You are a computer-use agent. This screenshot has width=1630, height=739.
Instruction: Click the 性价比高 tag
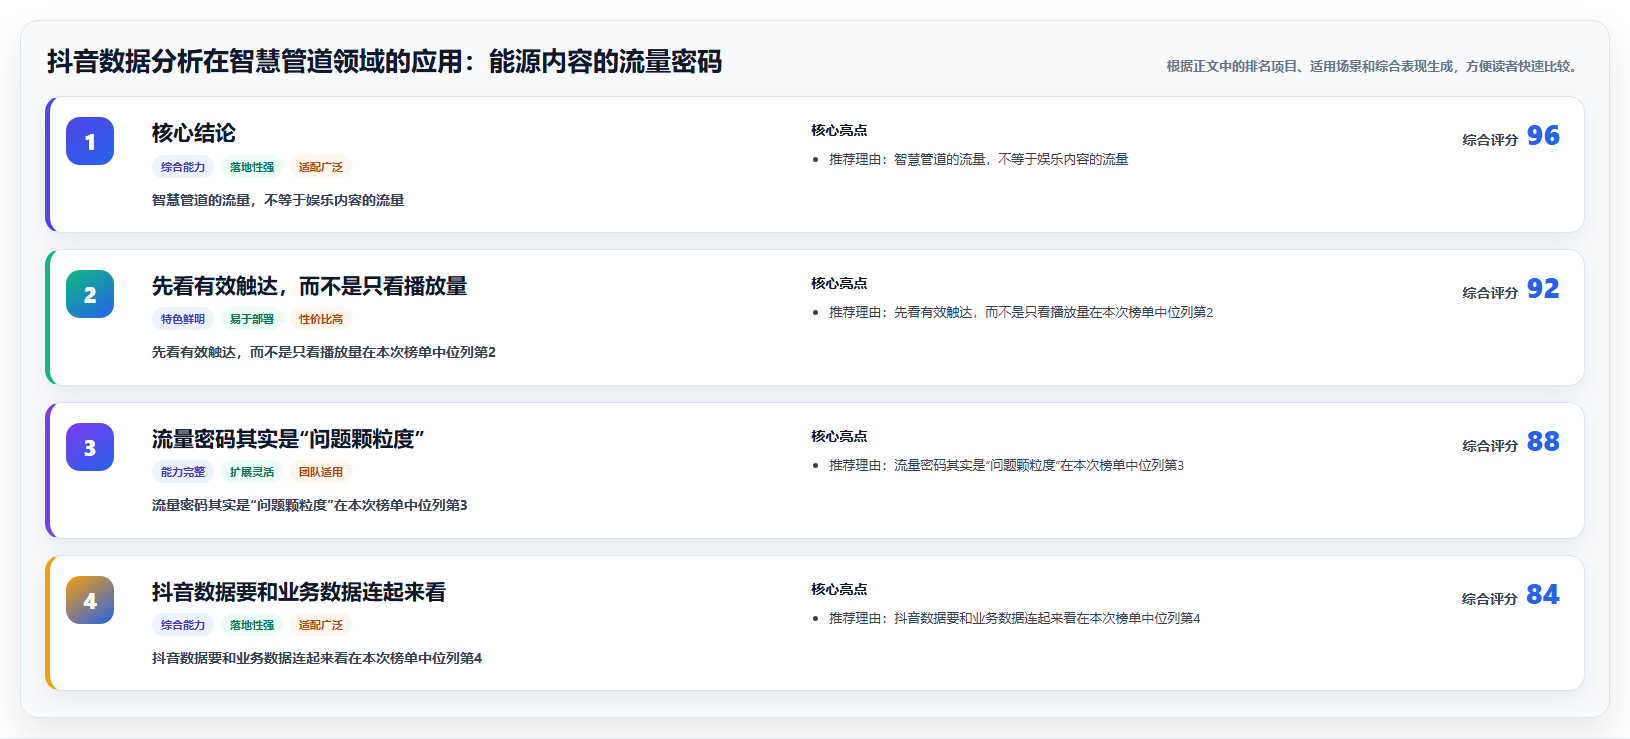(321, 319)
